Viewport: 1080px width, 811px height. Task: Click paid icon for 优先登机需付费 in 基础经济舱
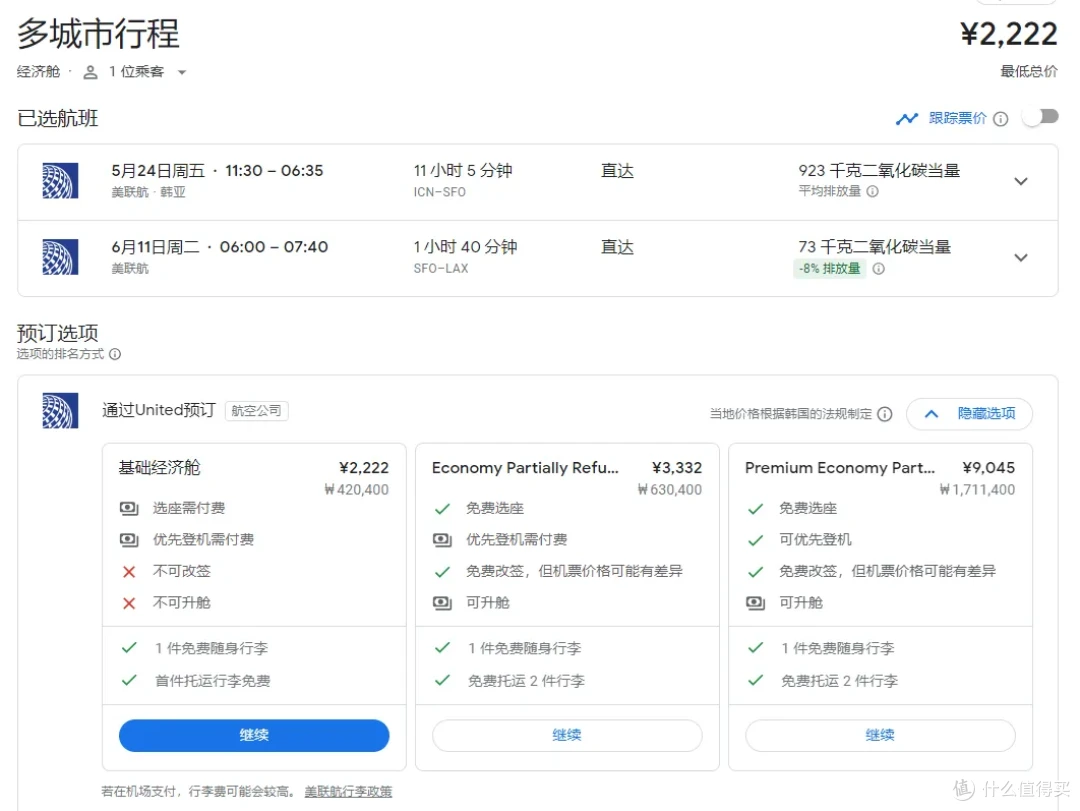click(129, 540)
